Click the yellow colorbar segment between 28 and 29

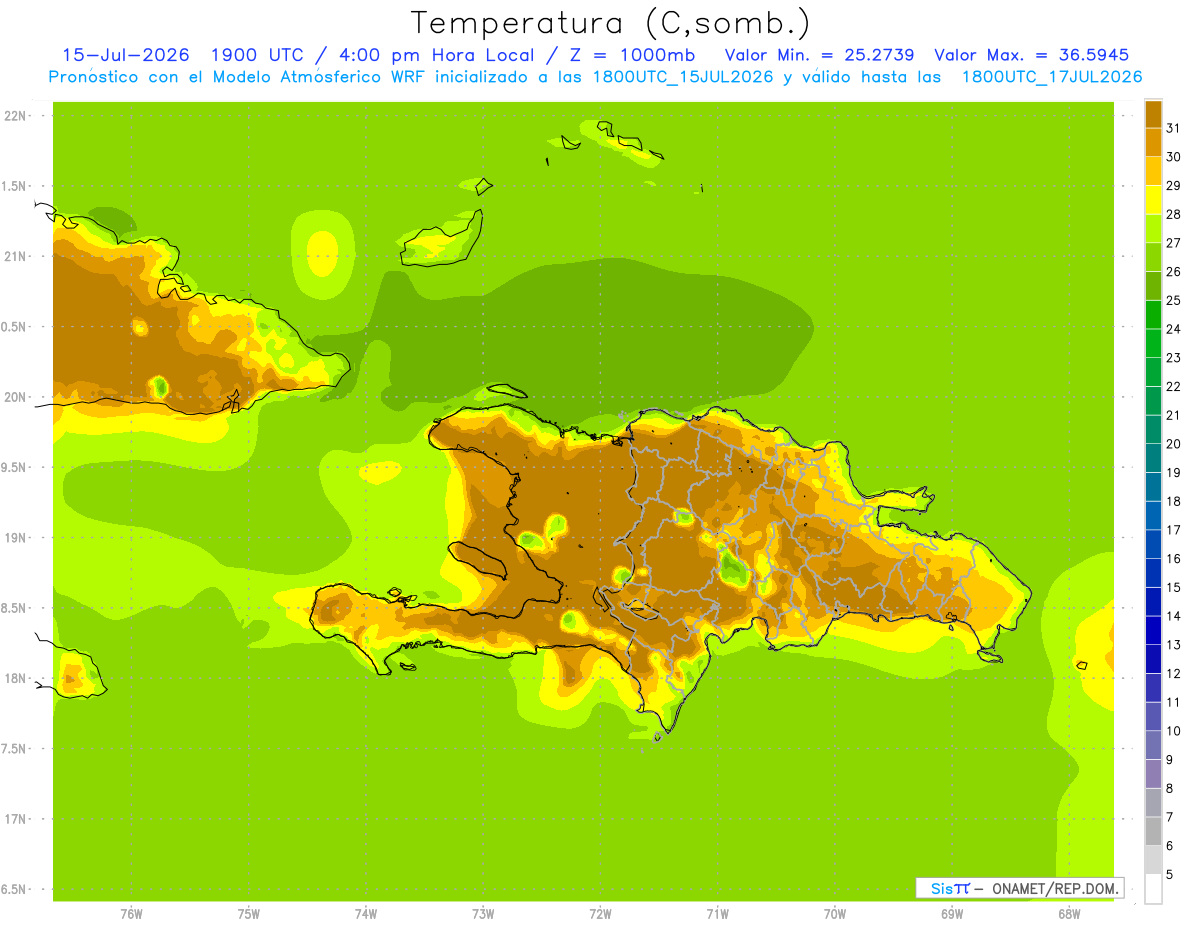pyautogui.click(x=1153, y=200)
